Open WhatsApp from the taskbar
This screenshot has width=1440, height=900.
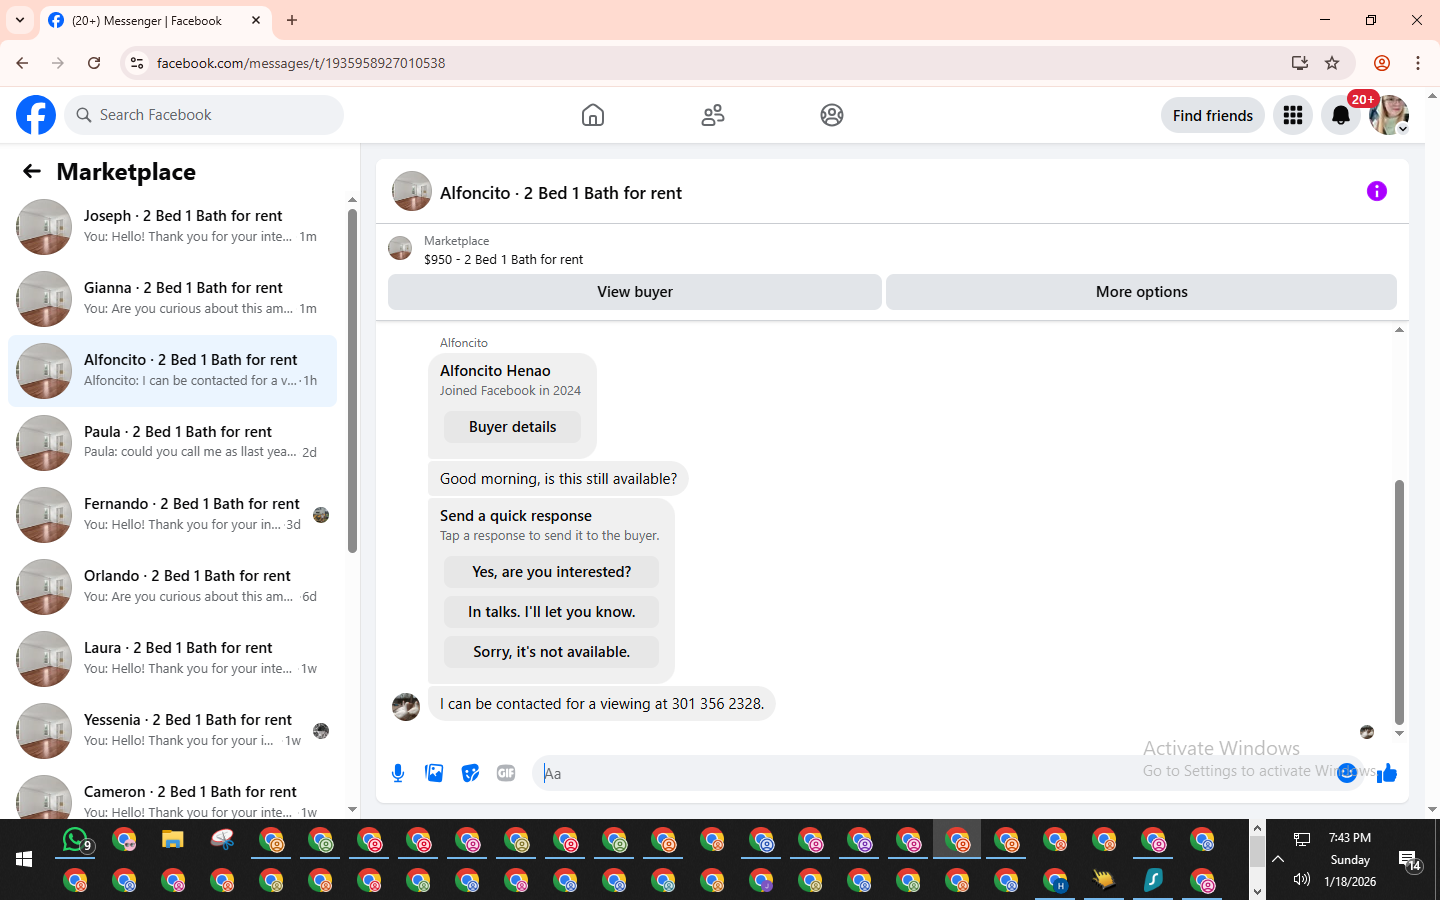click(x=76, y=840)
